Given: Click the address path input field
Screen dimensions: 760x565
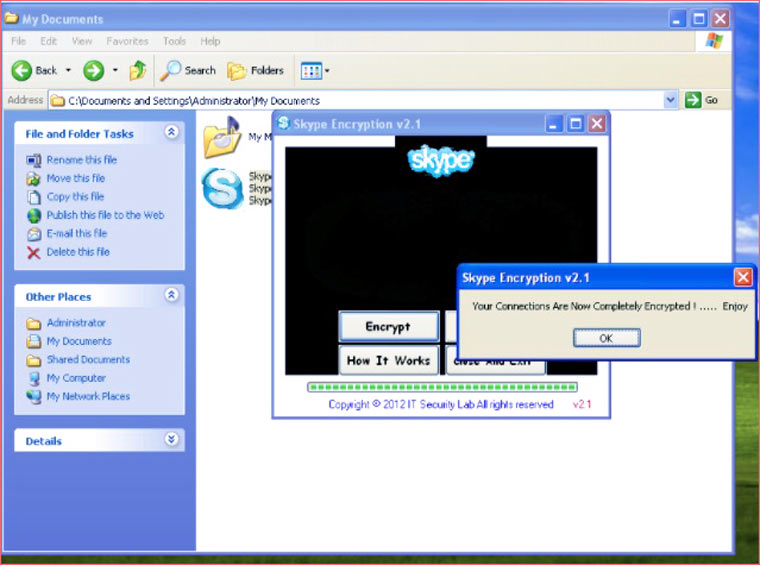Looking at the screenshot, I should [356, 100].
